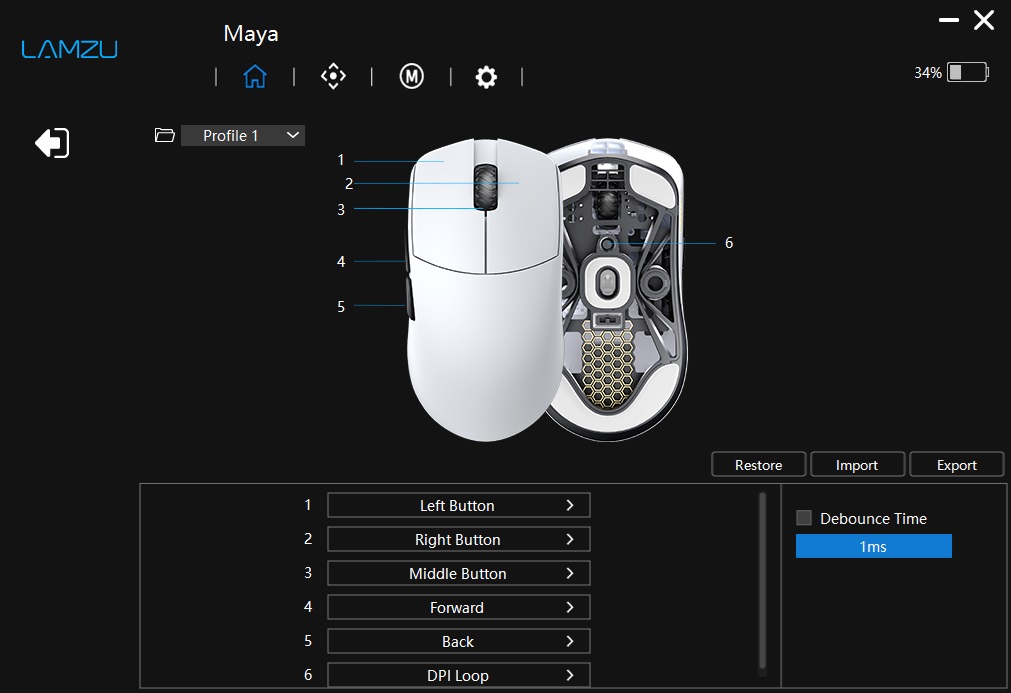The width and height of the screenshot is (1011, 693).
Task: Click the battery level indicator
Action: [967, 72]
